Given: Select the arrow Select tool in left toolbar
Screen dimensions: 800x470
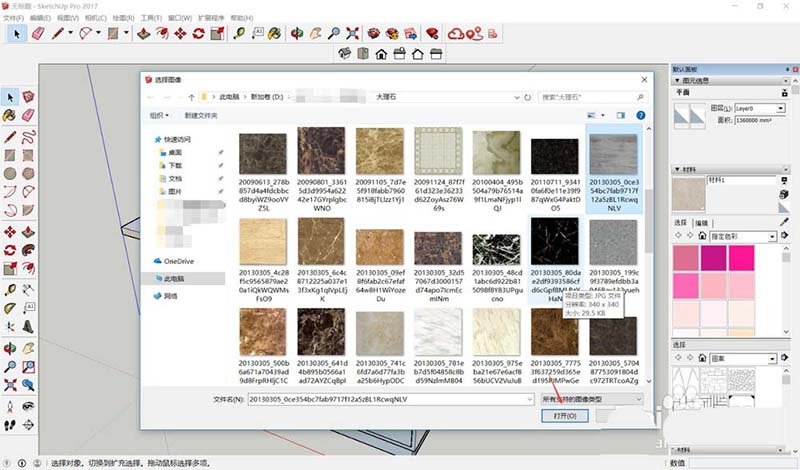Looking at the screenshot, I should point(10,97).
